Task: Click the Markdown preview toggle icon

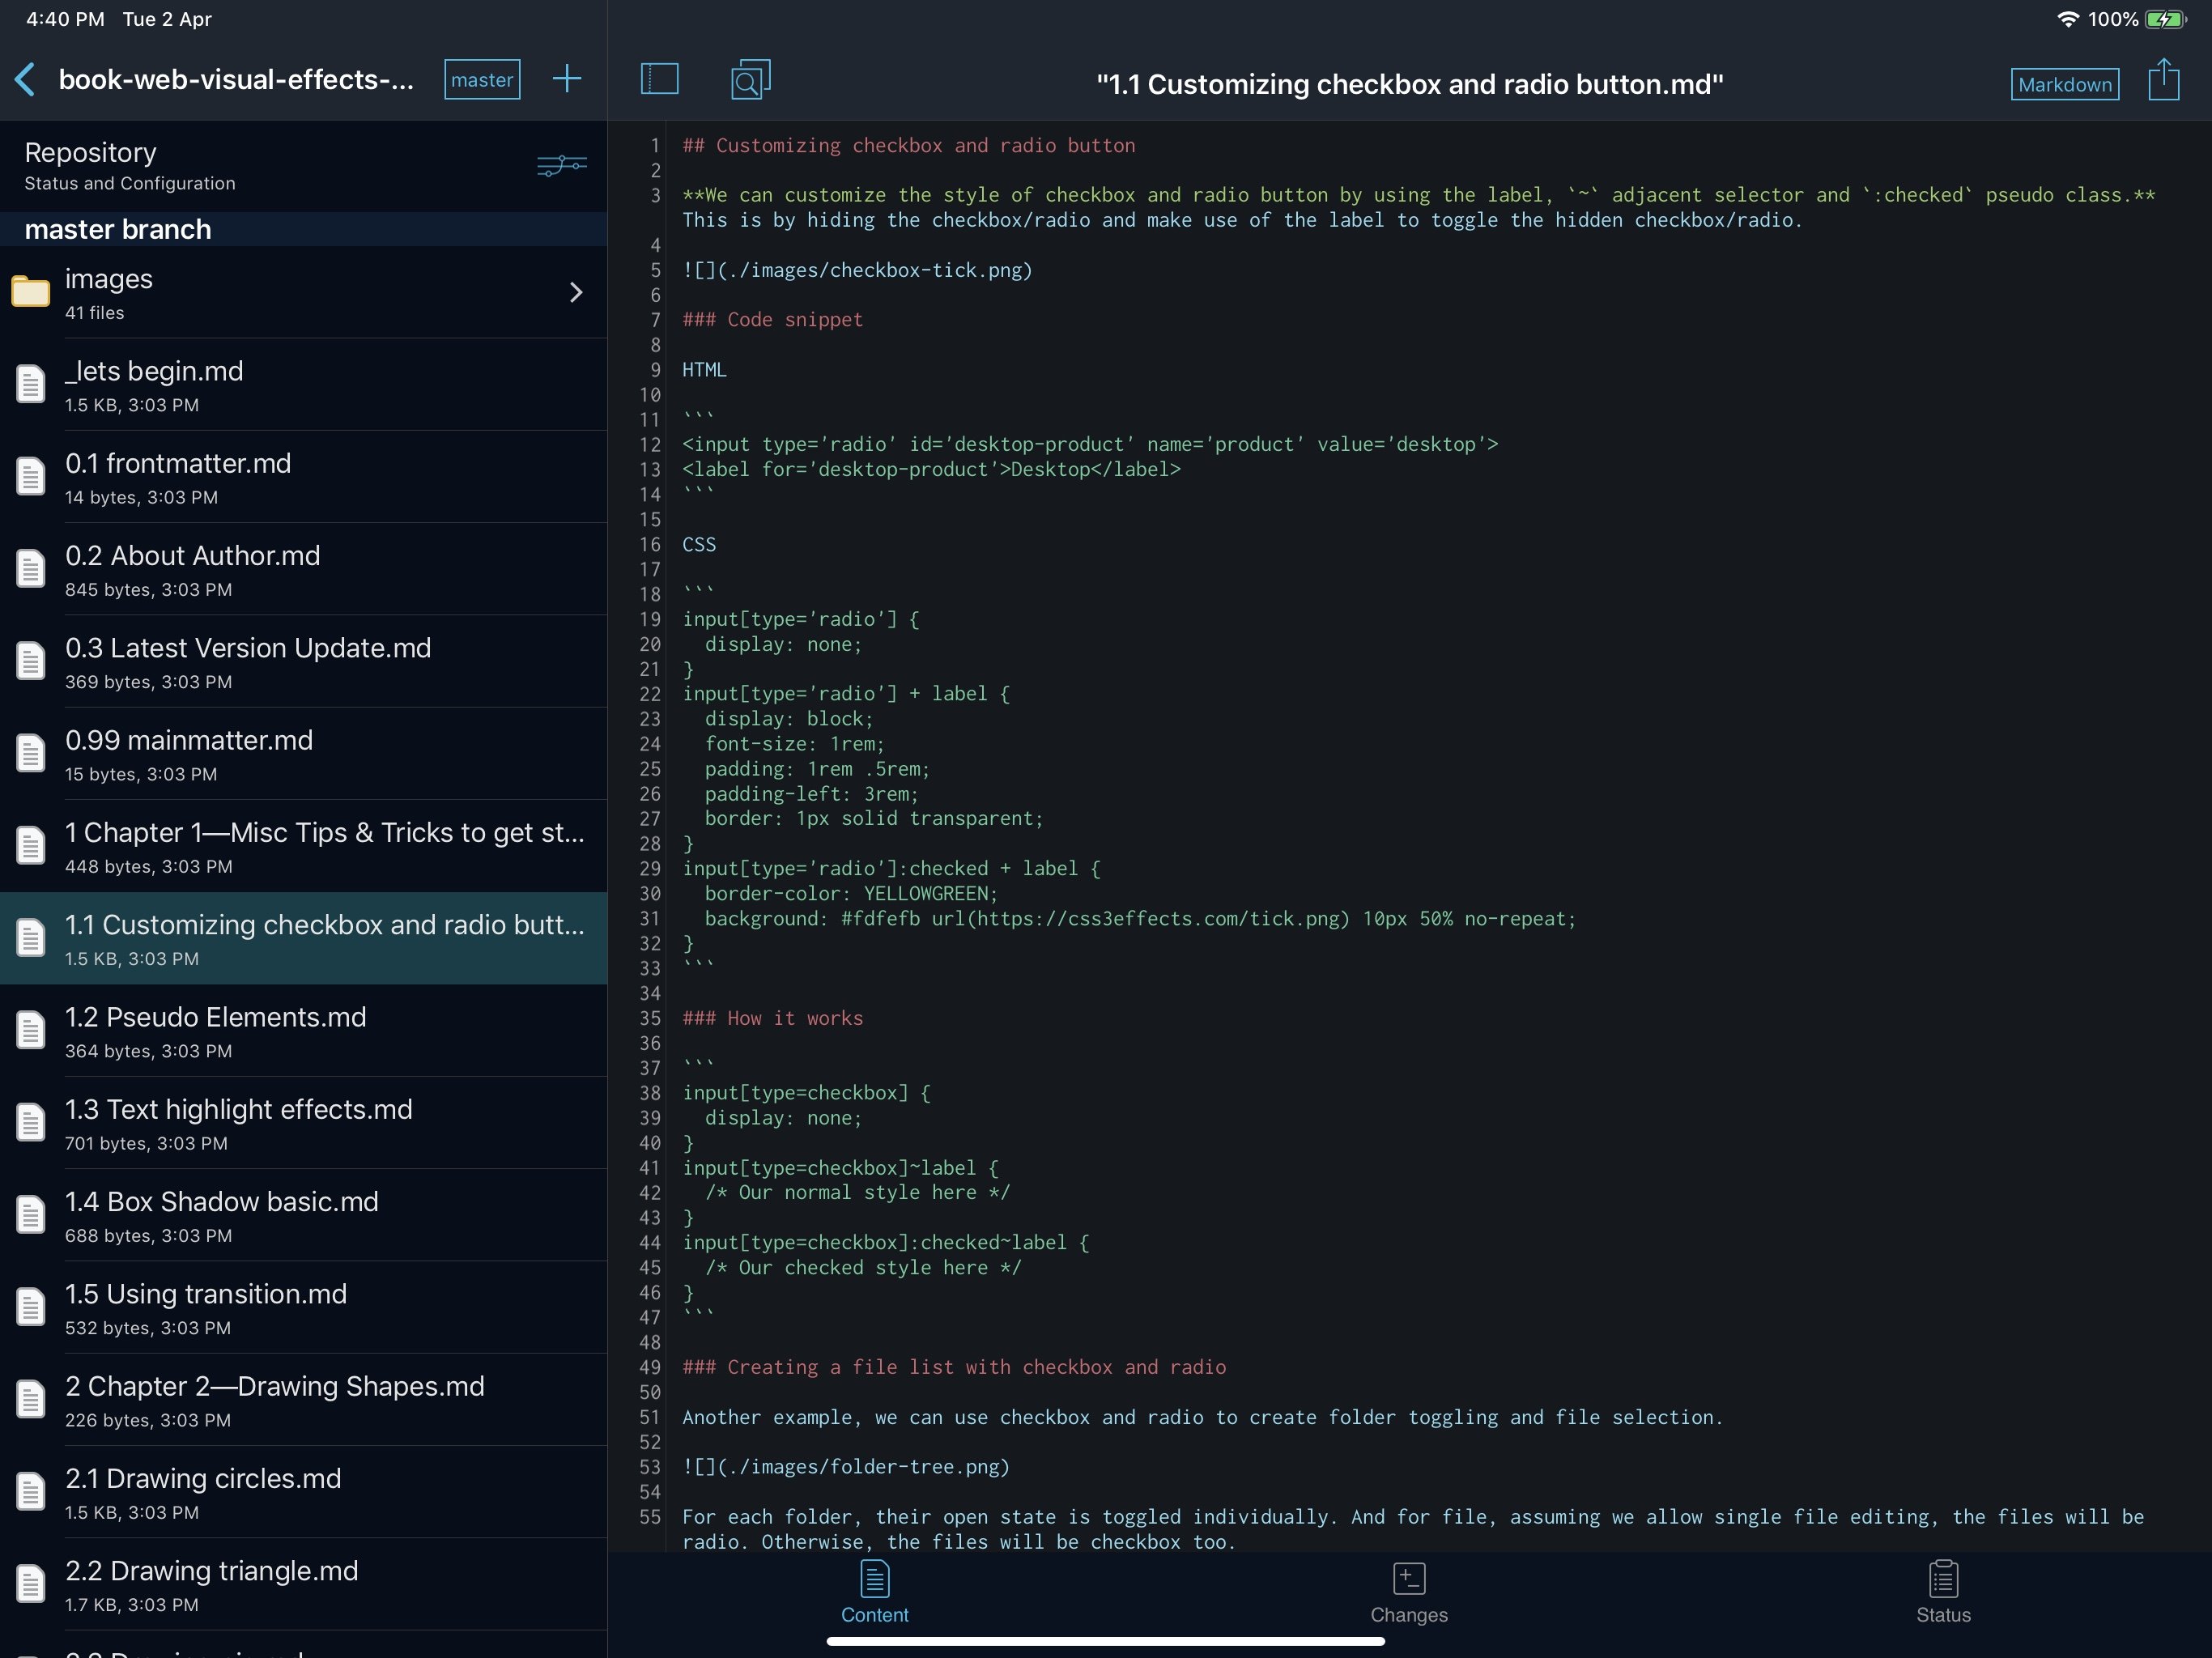Action: pyautogui.click(x=2064, y=80)
